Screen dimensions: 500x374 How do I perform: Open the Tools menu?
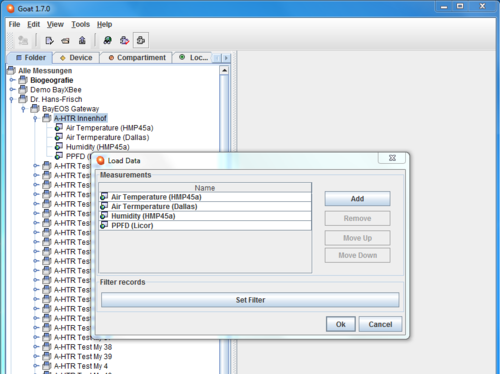pyautogui.click(x=80, y=24)
